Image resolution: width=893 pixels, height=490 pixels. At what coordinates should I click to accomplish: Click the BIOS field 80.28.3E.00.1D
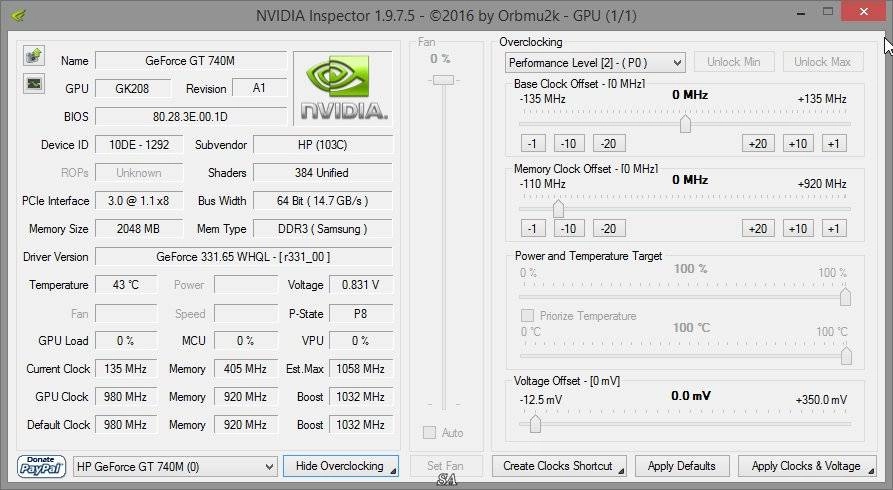tap(191, 116)
